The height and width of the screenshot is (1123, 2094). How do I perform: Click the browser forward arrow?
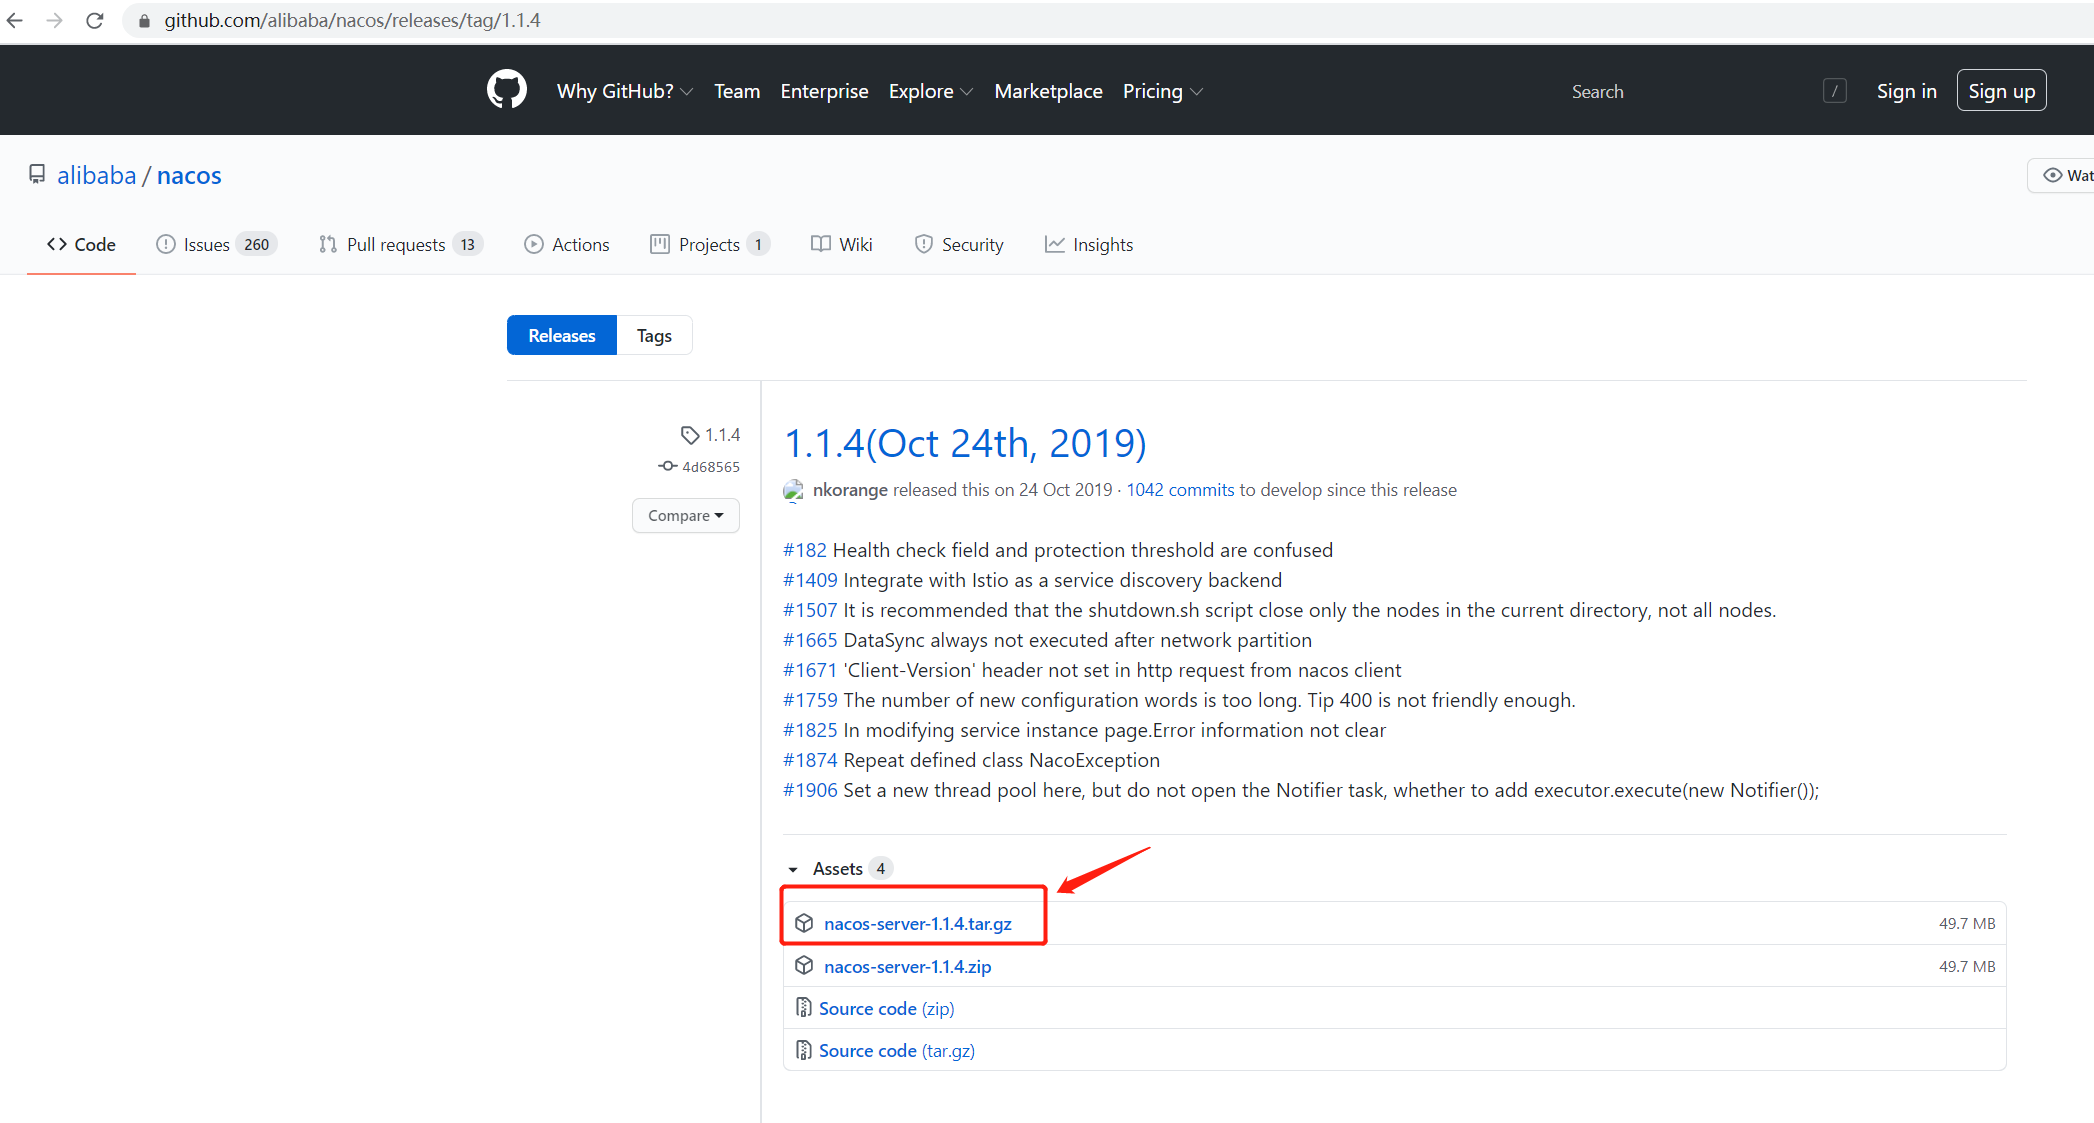coord(54,20)
